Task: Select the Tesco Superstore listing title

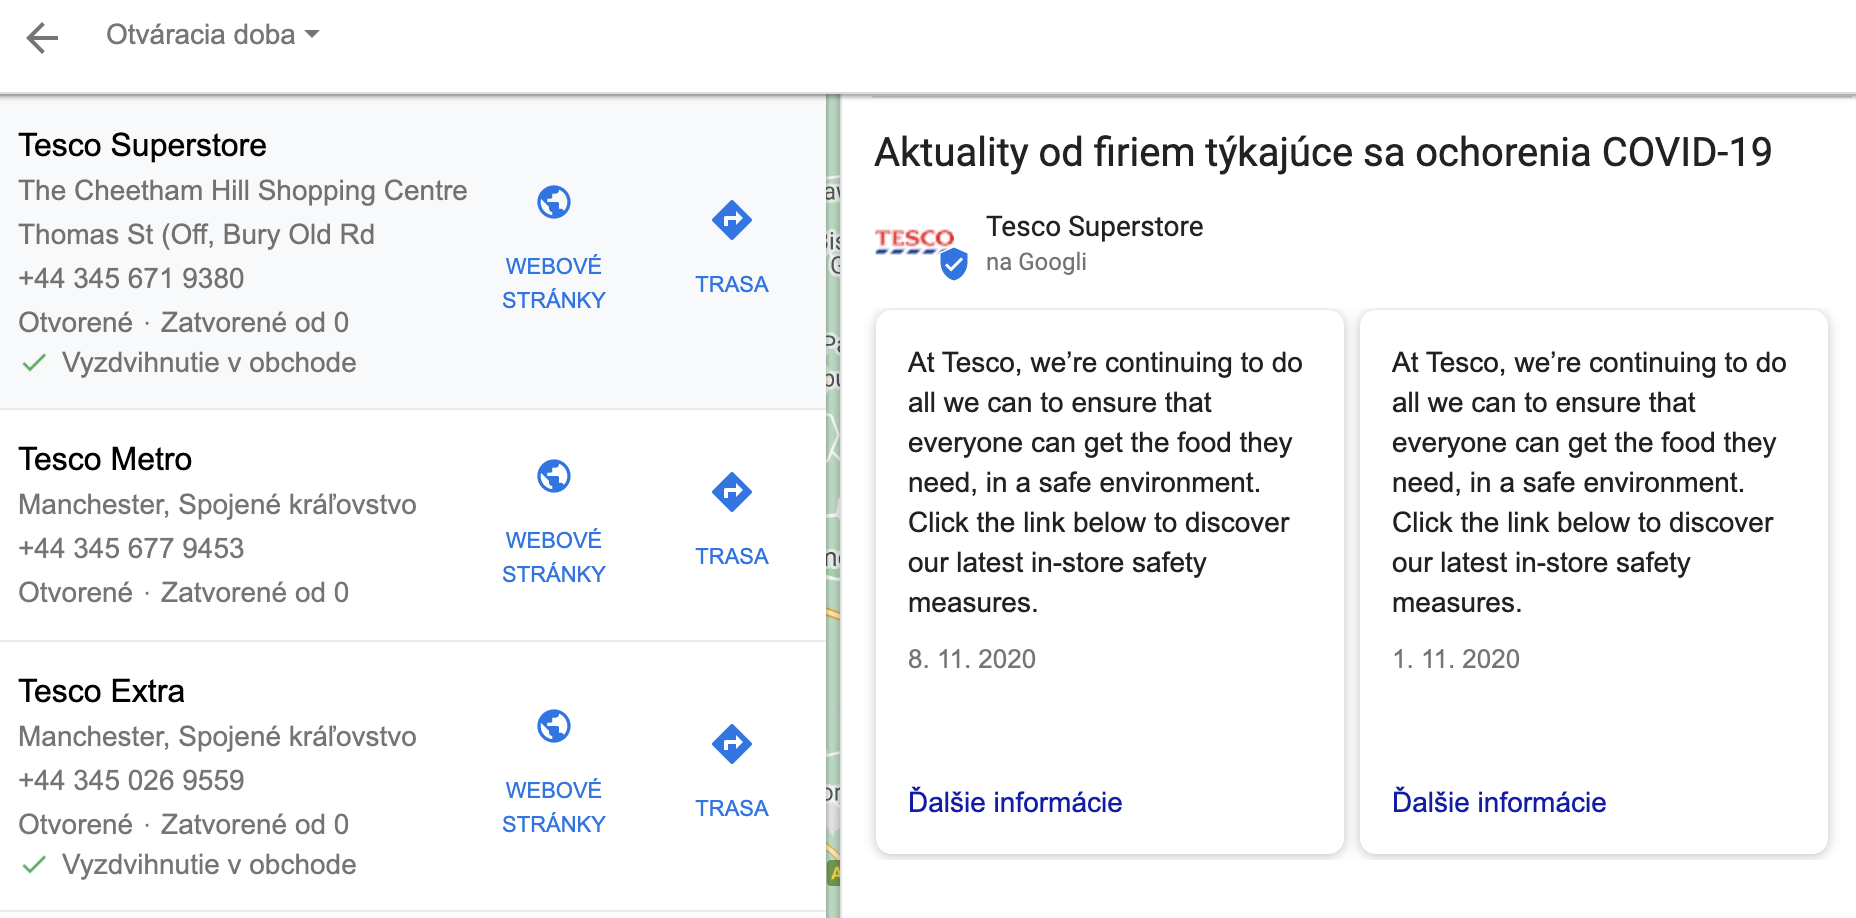Action: [142, 145]
